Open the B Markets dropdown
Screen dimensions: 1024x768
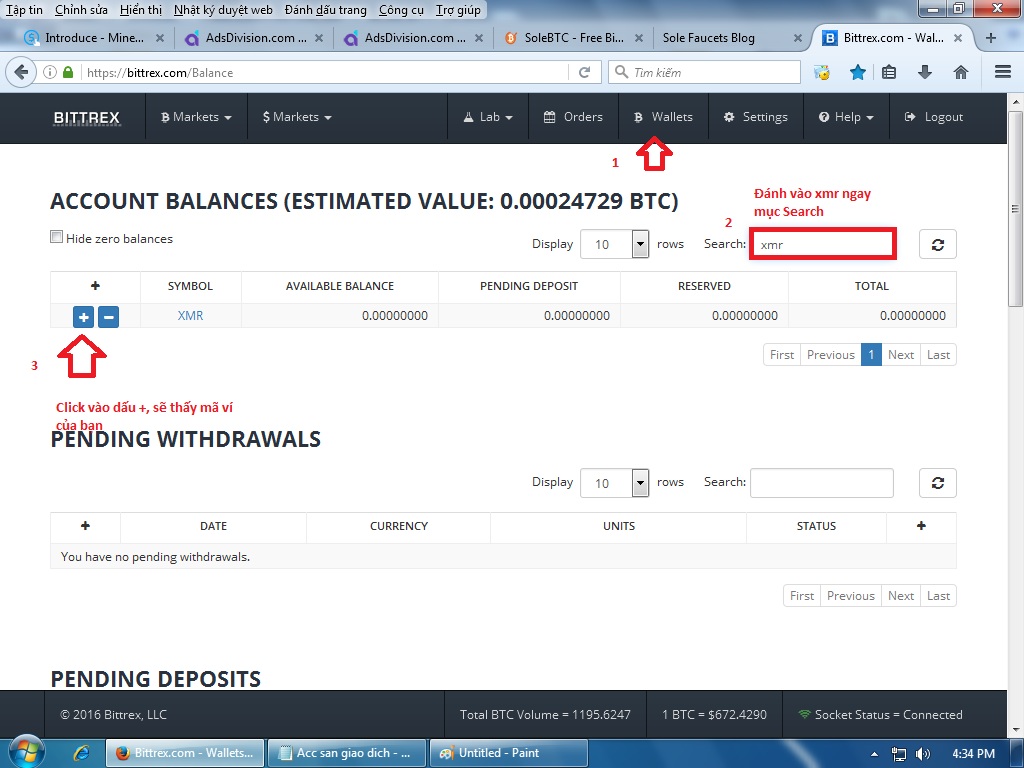coord(196,117)
